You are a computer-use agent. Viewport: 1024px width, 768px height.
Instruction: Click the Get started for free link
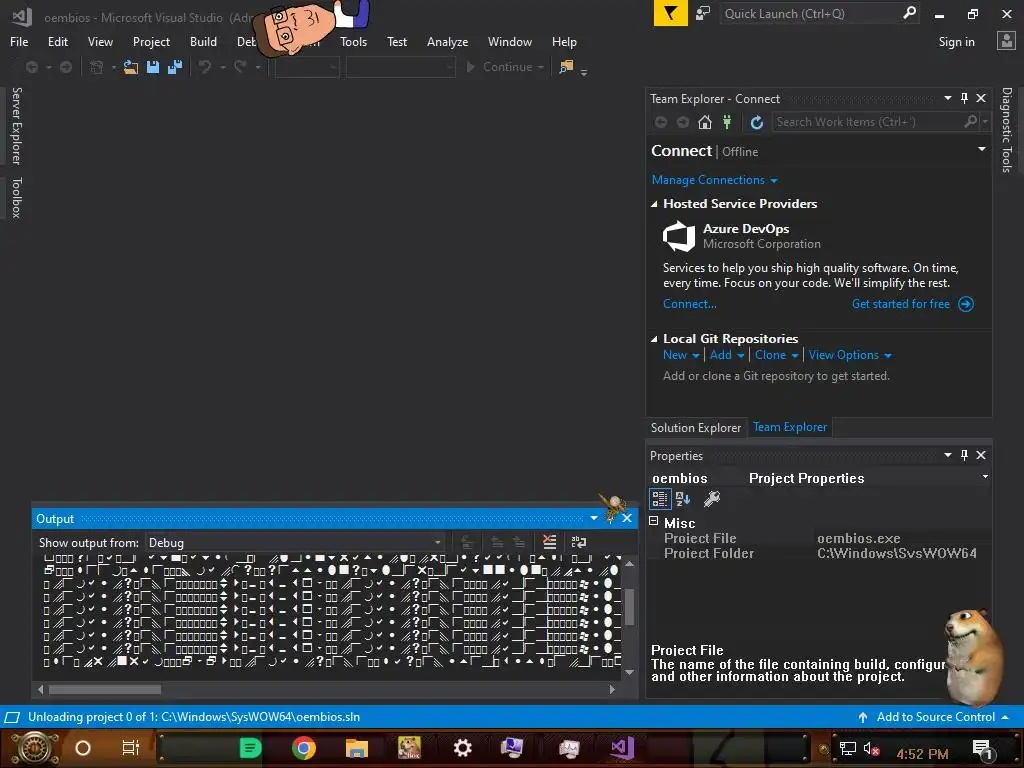[901, 304]
